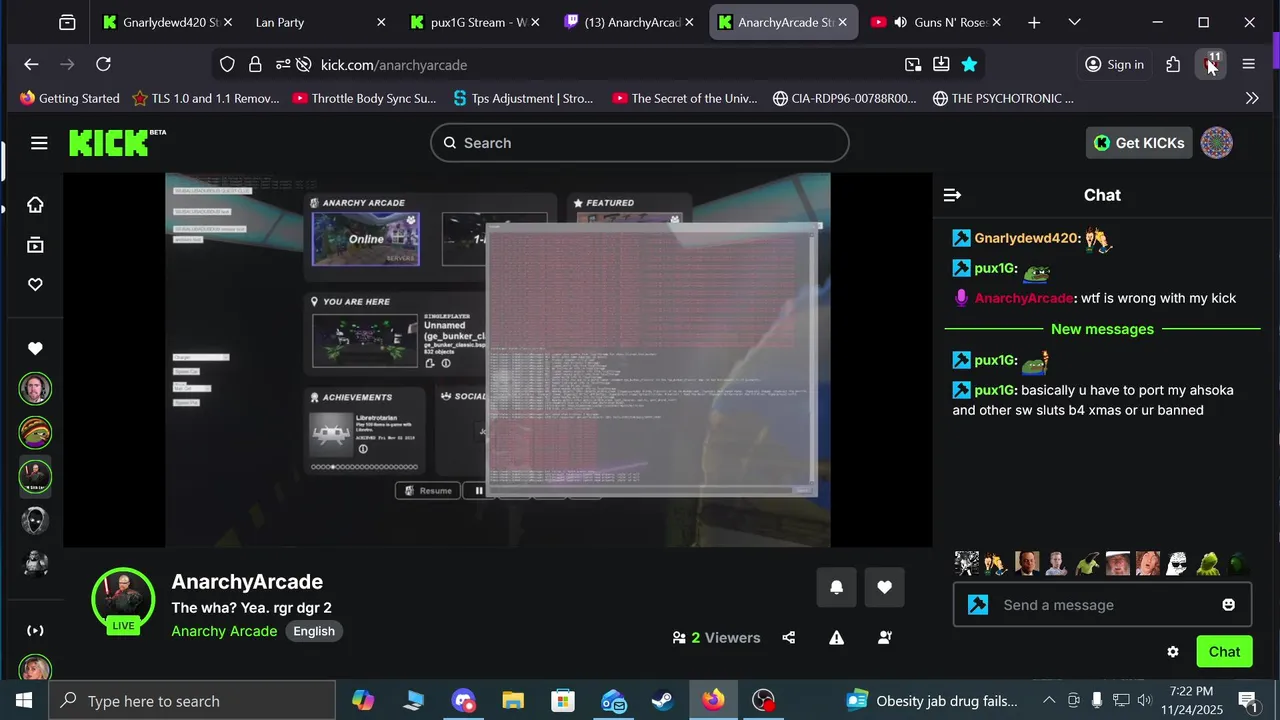The image size is (1280, 720).
Task: Open the Firefox application menu
Action: (x=1248, y=64)
